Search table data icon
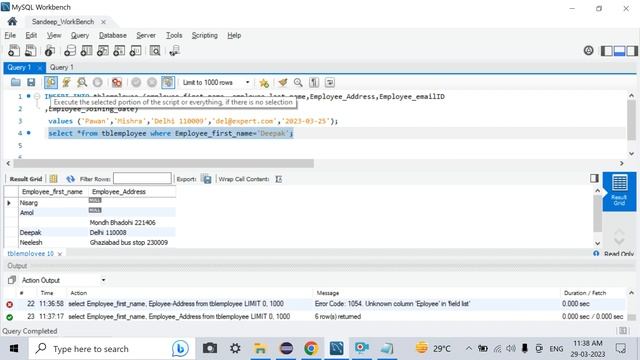The image size is (640, 360). [x=155, y=51]
